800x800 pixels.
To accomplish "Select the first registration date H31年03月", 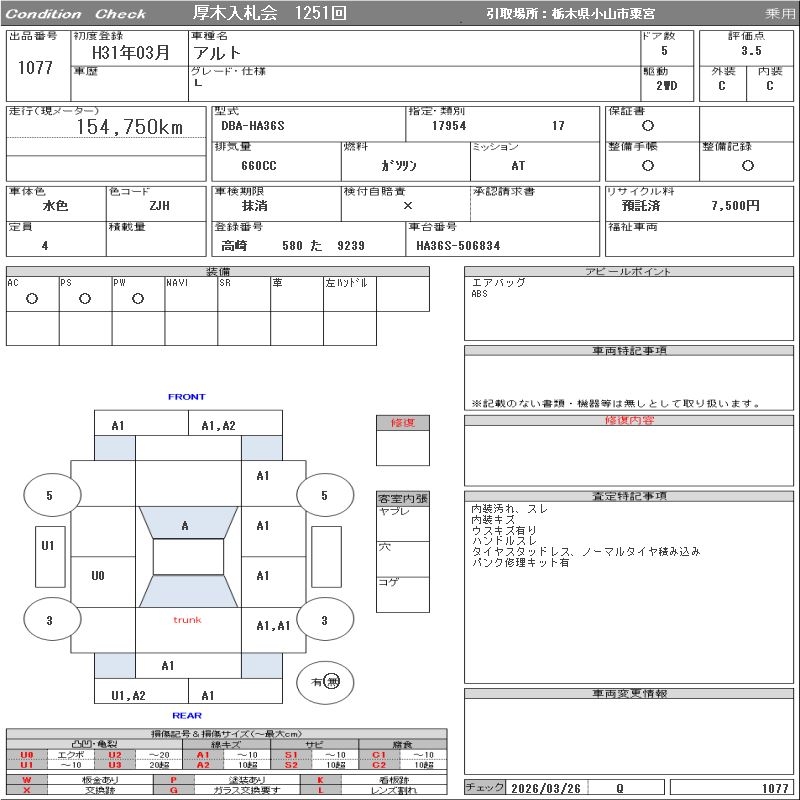I will click(130, 52).
